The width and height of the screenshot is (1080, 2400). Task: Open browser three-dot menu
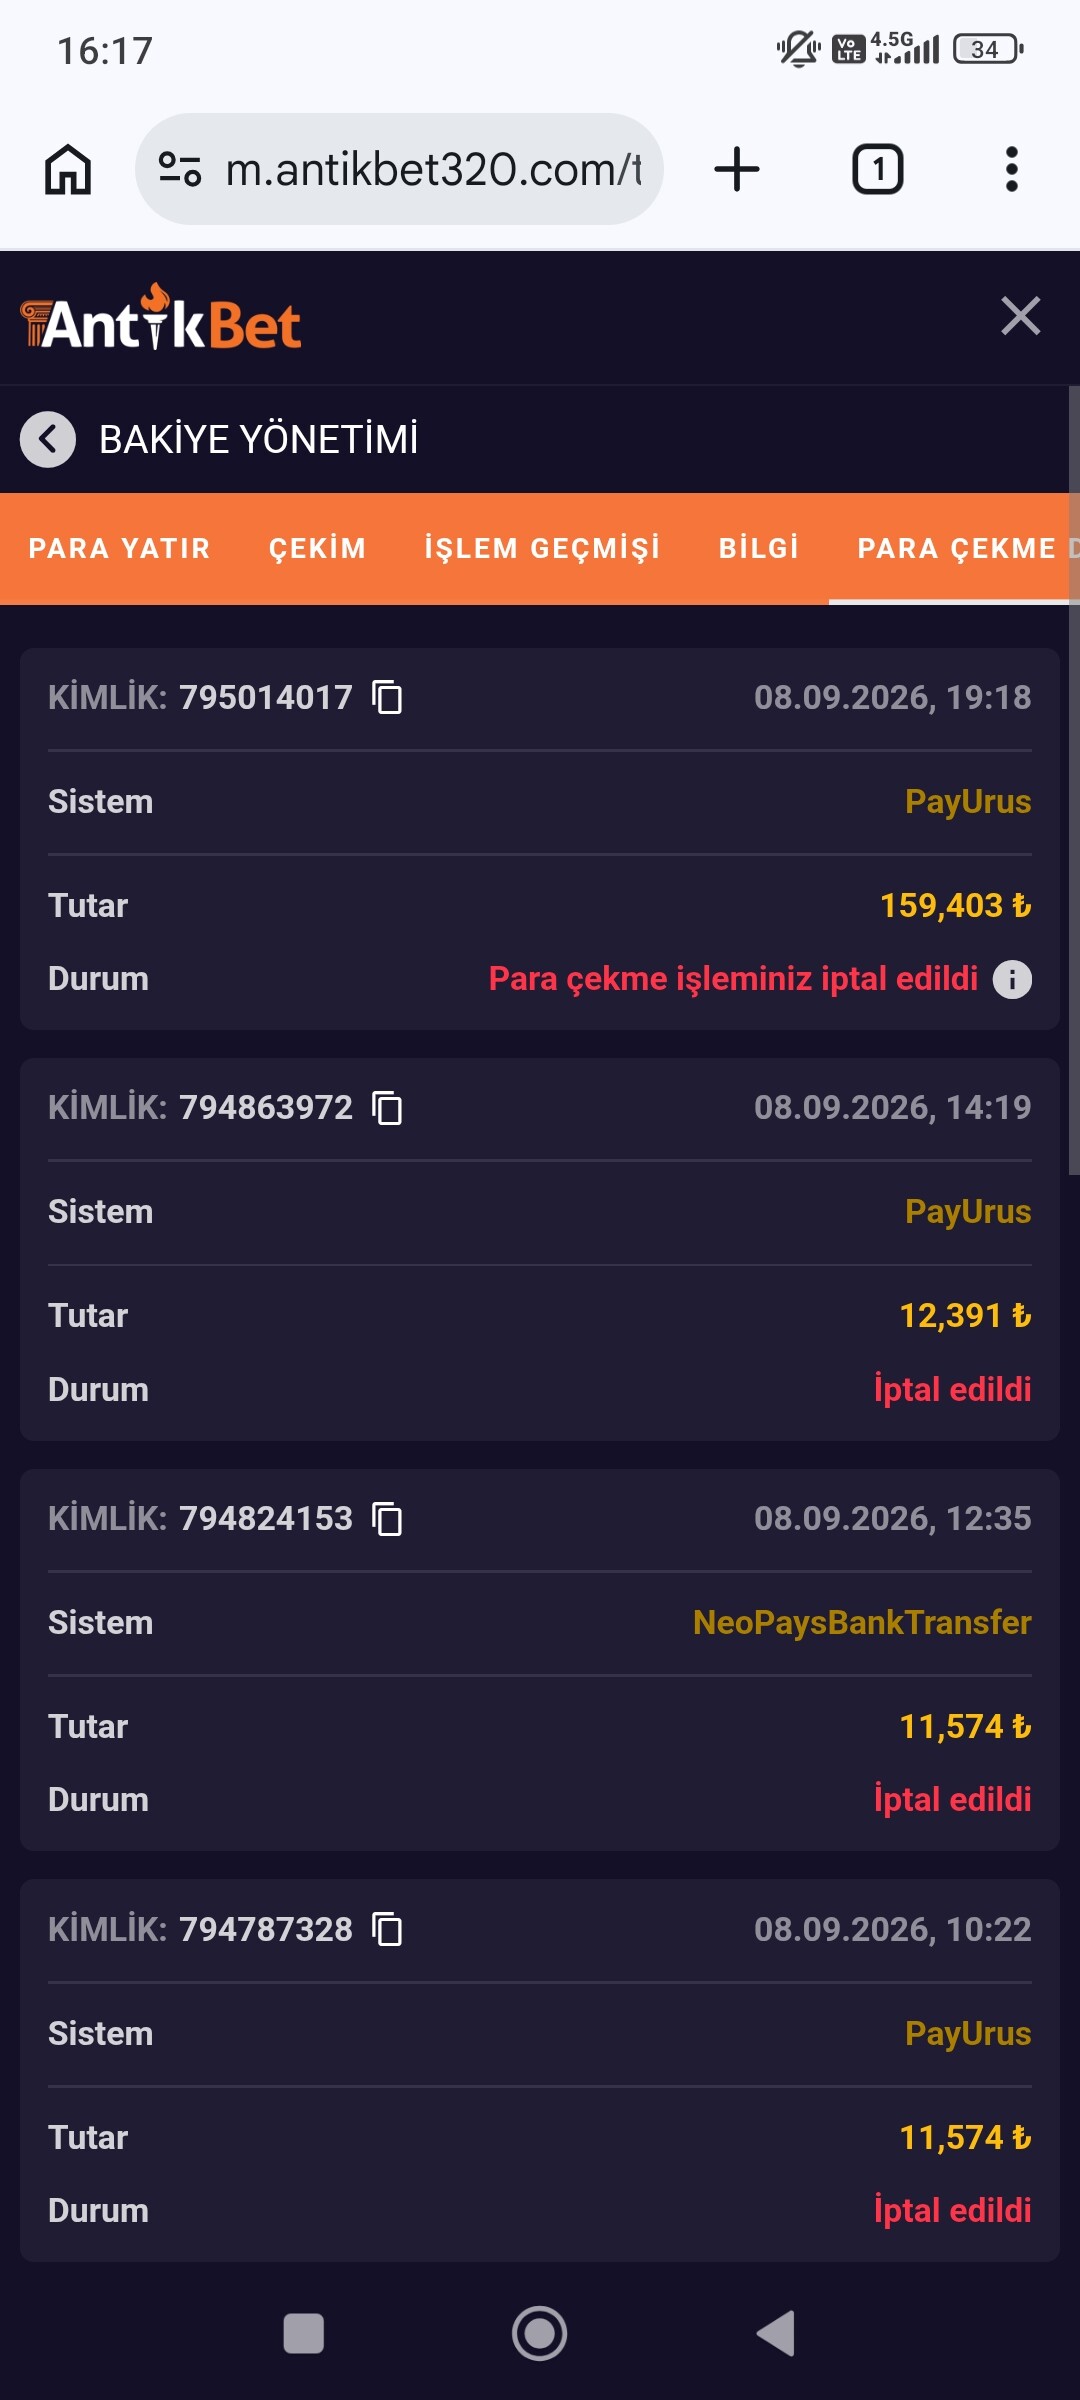[1012, 169]
